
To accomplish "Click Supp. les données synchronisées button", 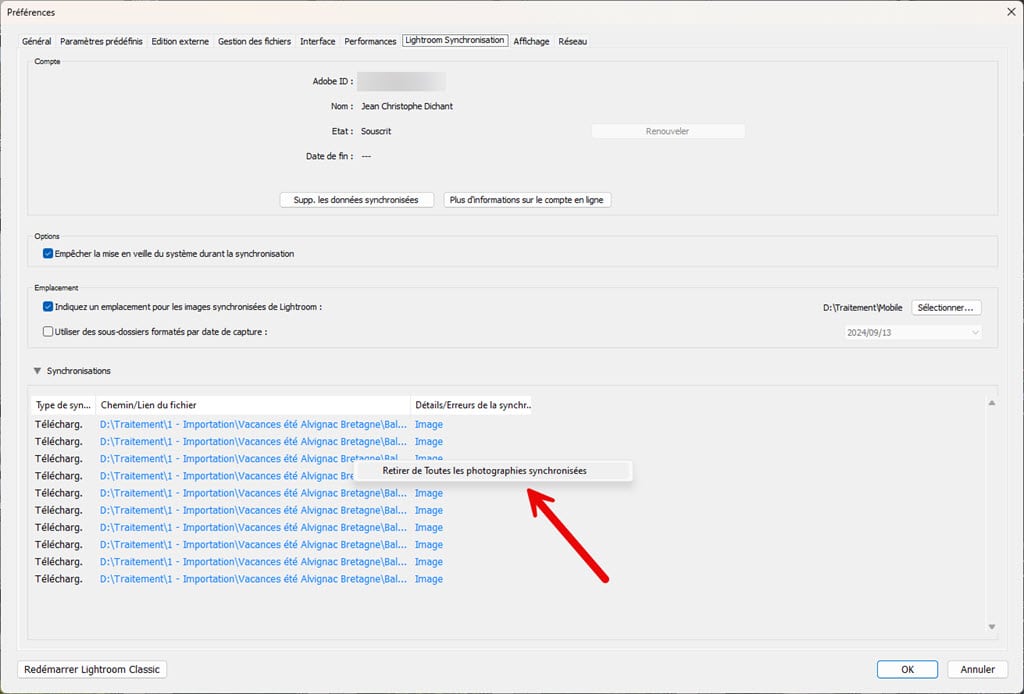I will coord(357,200).
